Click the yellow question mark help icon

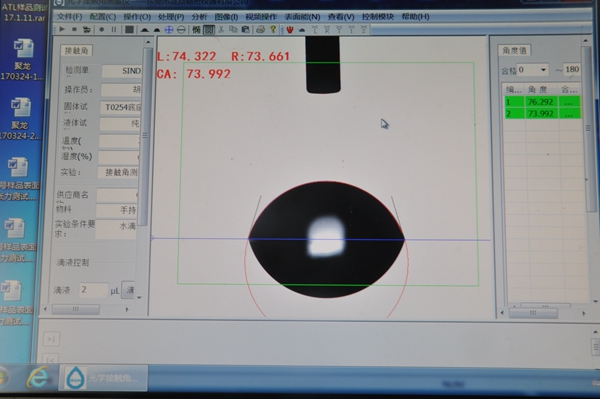[273, 29]
